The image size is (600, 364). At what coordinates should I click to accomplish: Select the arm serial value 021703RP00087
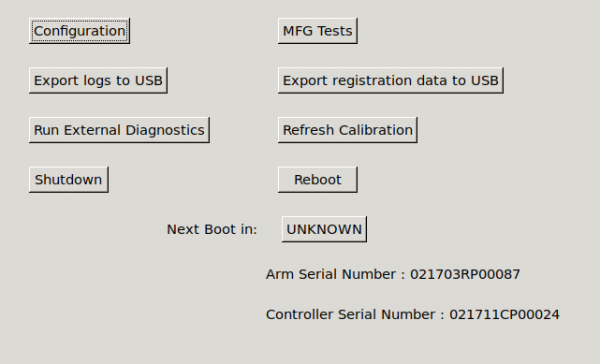pyautogui.click(x=465, y=274)
